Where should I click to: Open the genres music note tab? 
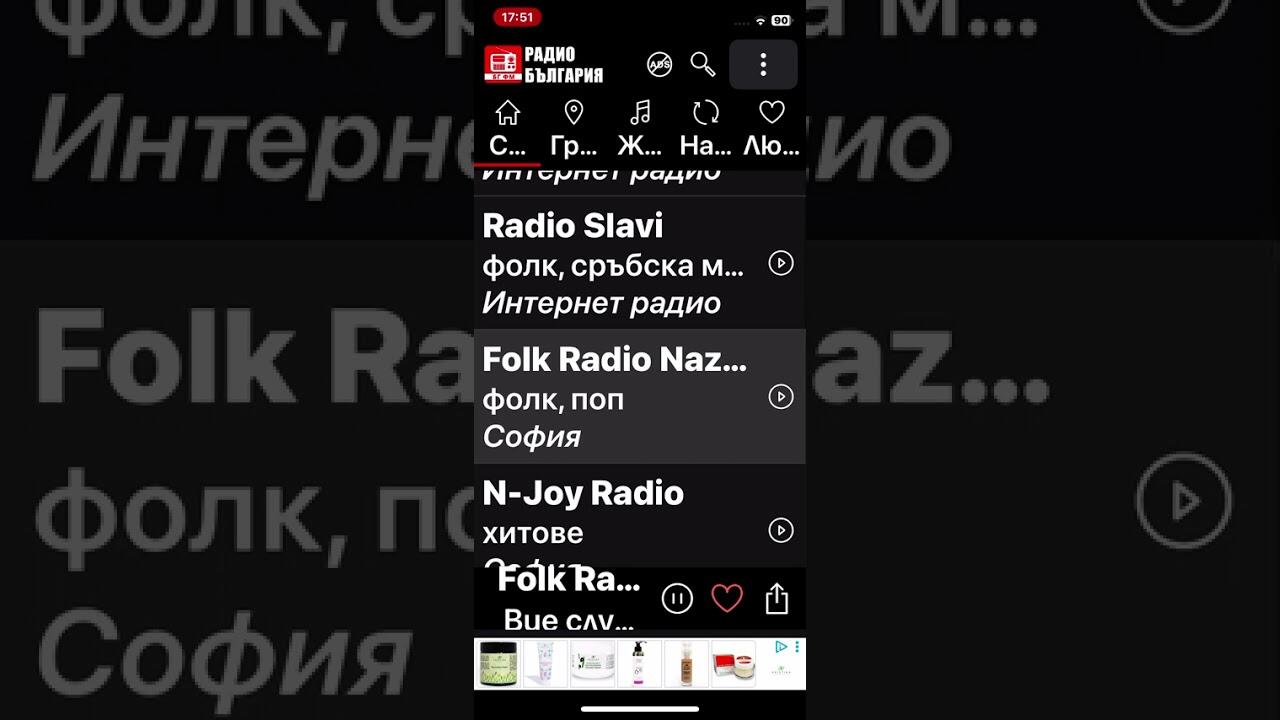[640, 129]
